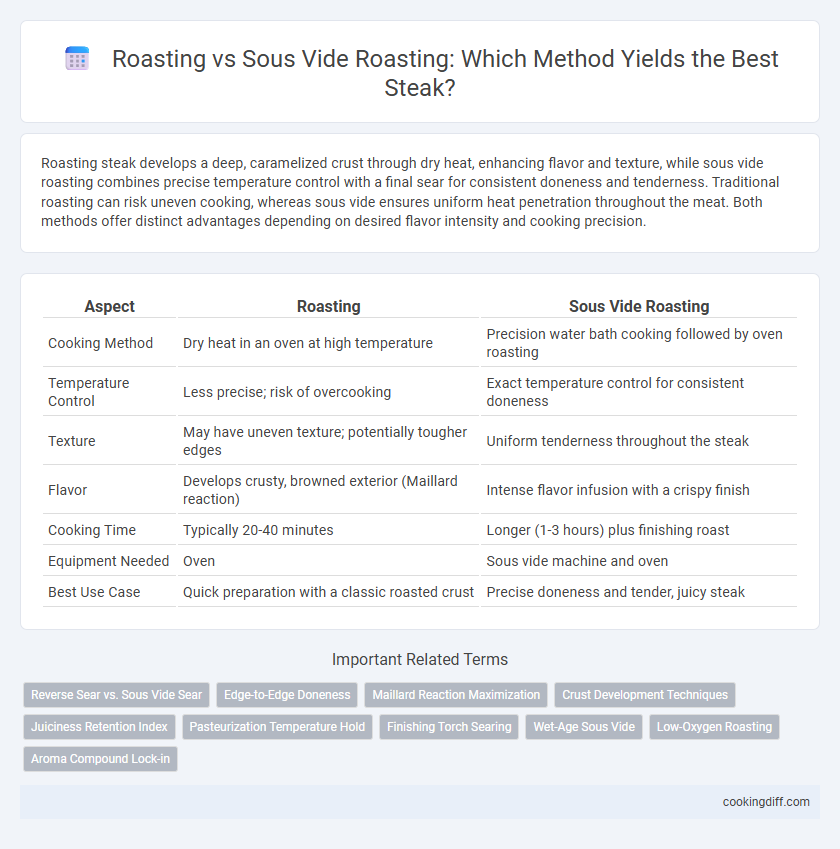Image resolution: width=840 pixels, height=849 pixels.
Task: Open the Low-Oxygen Roasting tag
Action: 714,727
